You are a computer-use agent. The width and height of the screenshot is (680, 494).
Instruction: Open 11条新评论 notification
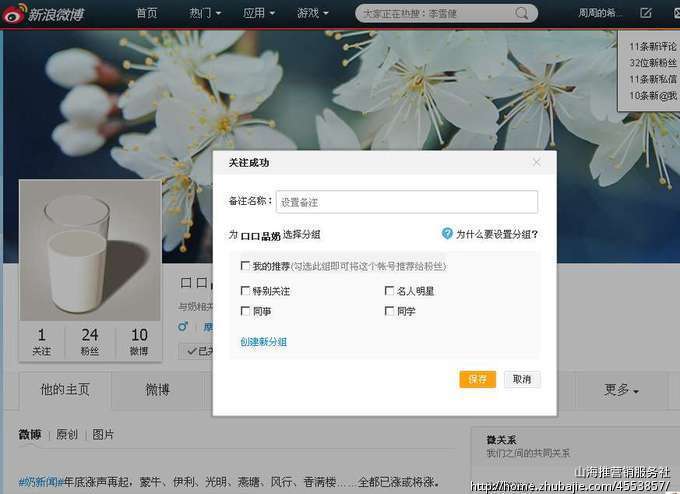653,46
